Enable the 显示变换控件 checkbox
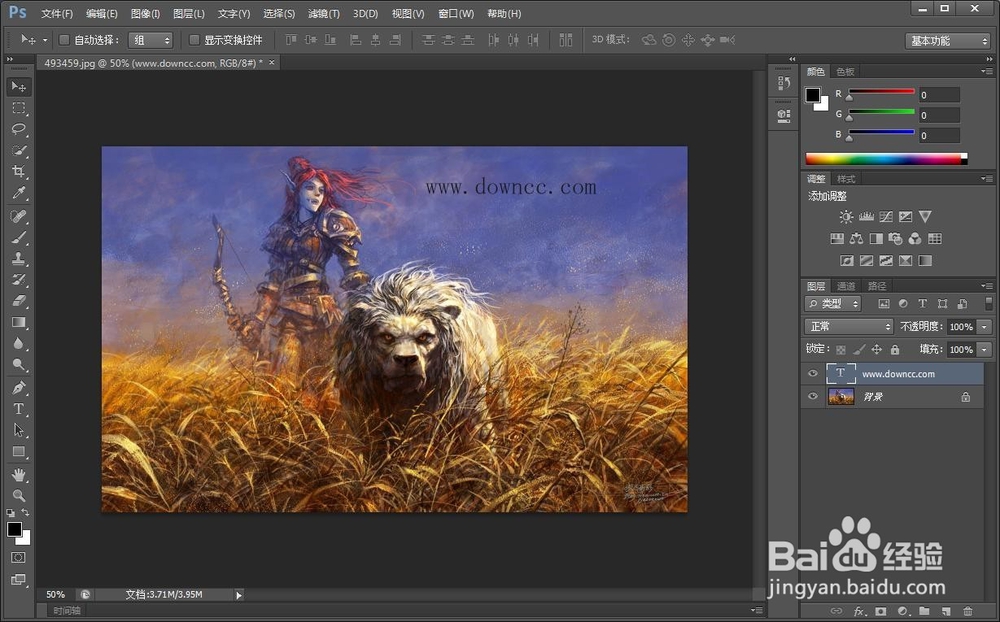 tap(194, 40)
